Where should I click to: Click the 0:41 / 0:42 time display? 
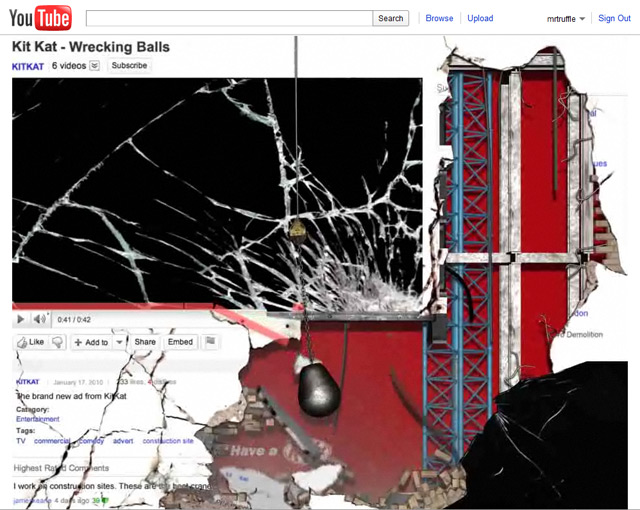[x=74, y=319]
